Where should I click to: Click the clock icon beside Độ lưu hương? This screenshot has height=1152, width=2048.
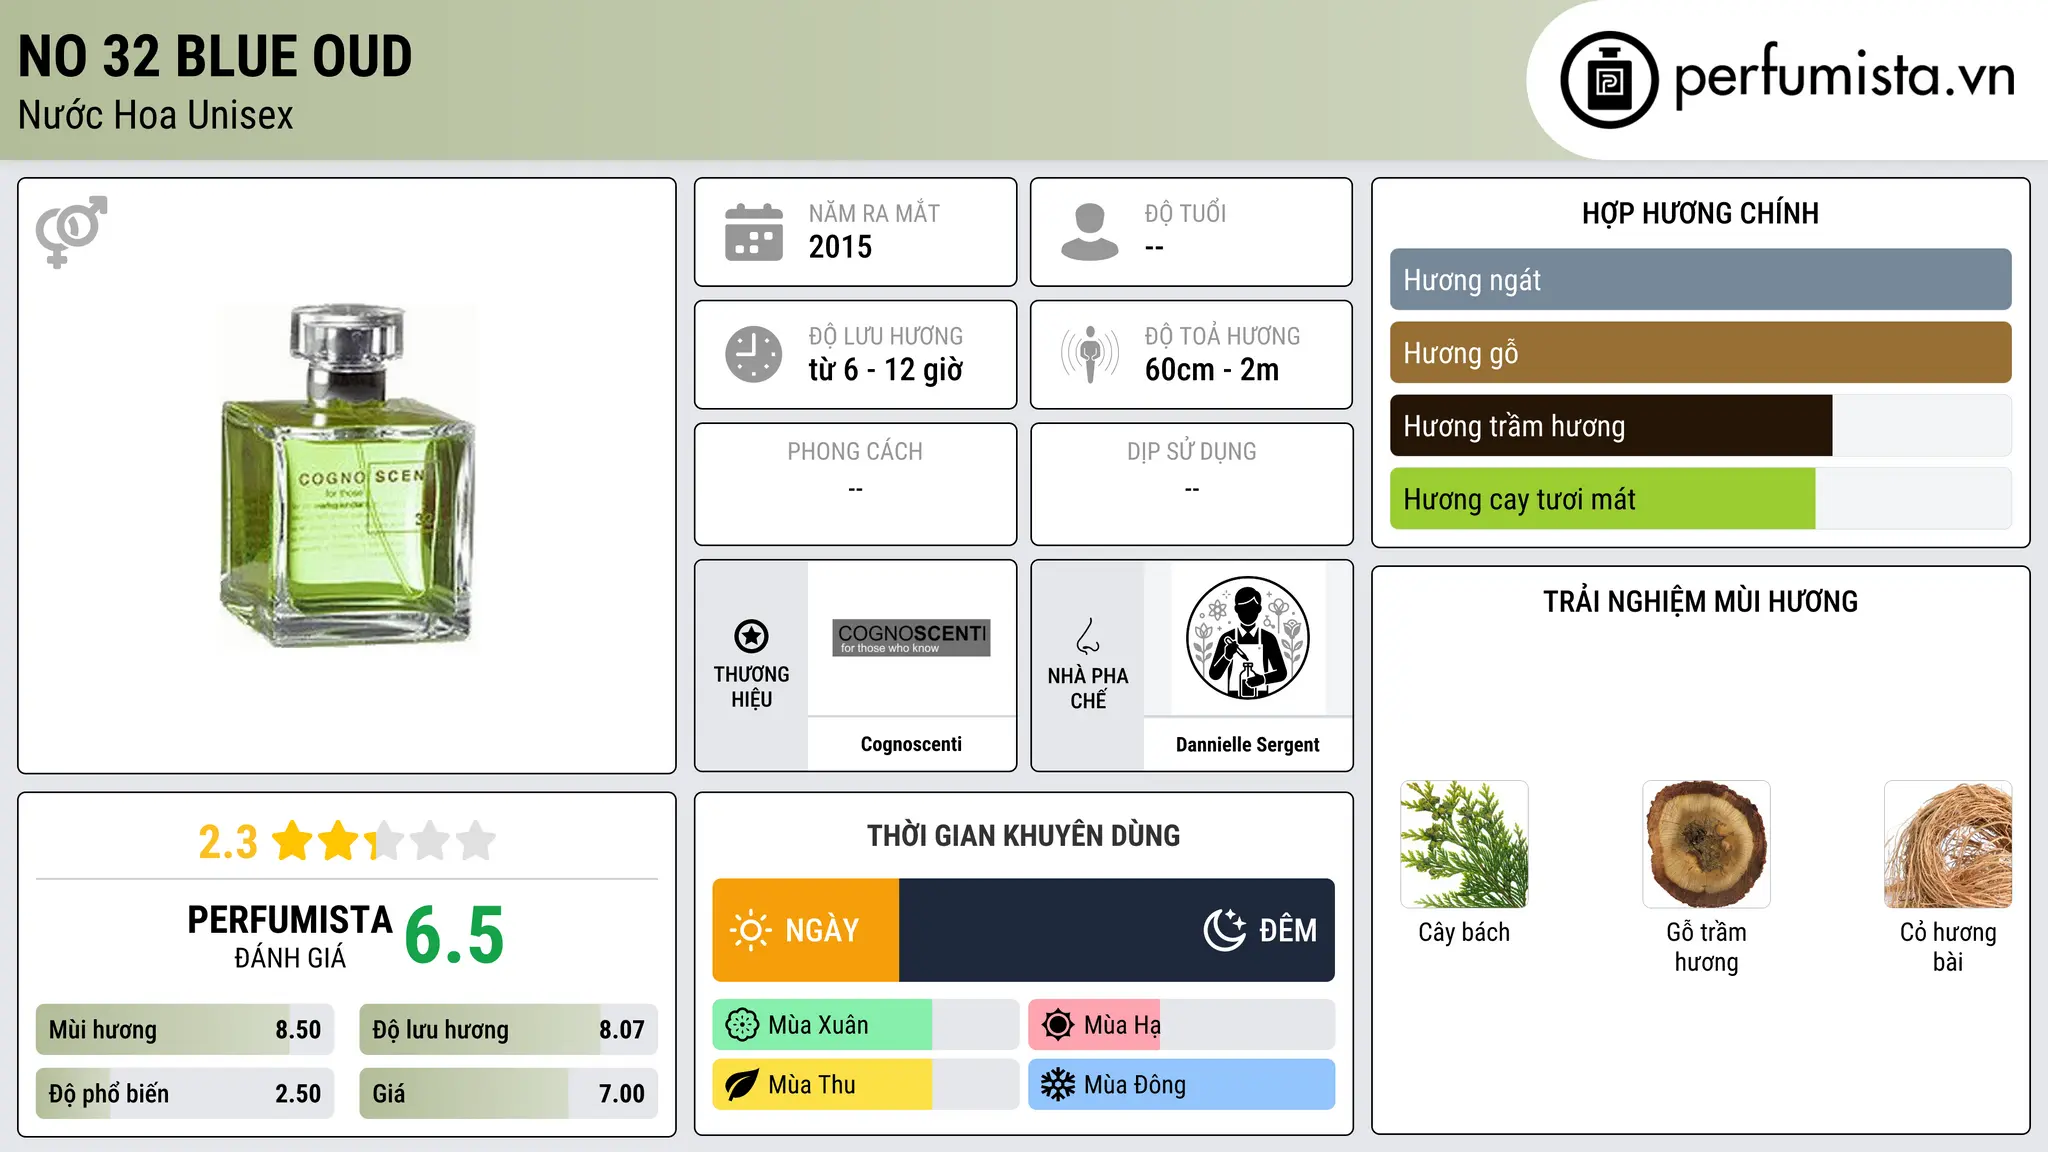tap(754, 354)
